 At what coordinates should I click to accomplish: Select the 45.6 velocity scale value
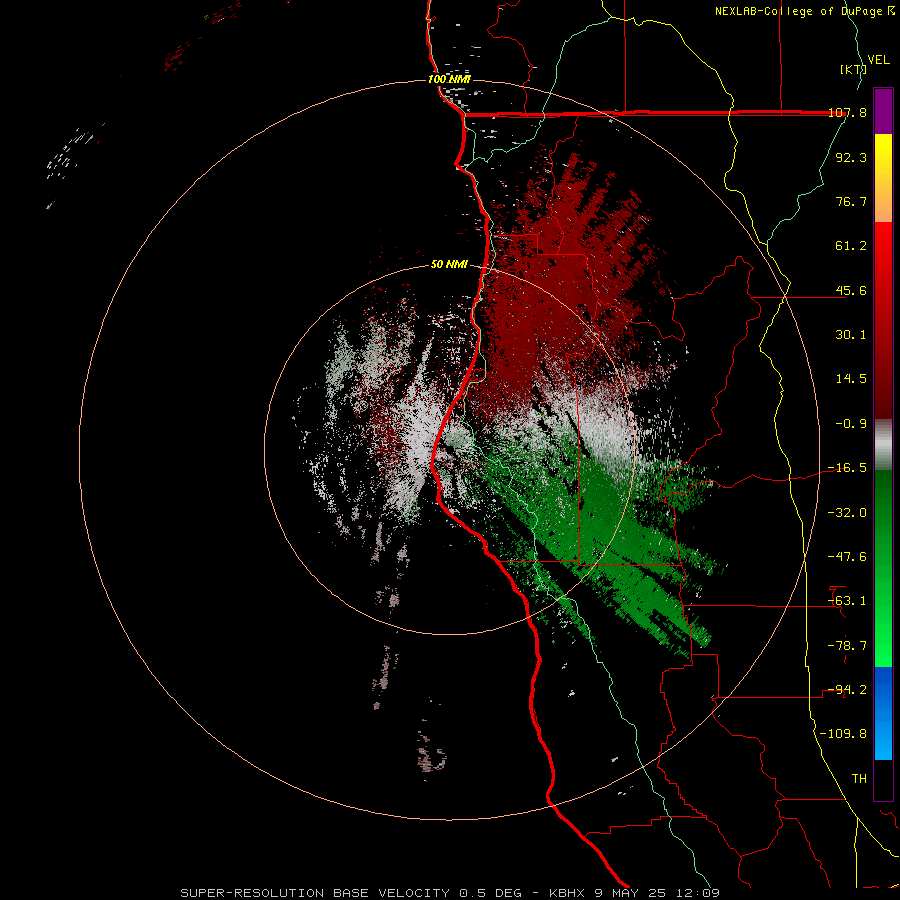tap(851, 290)
